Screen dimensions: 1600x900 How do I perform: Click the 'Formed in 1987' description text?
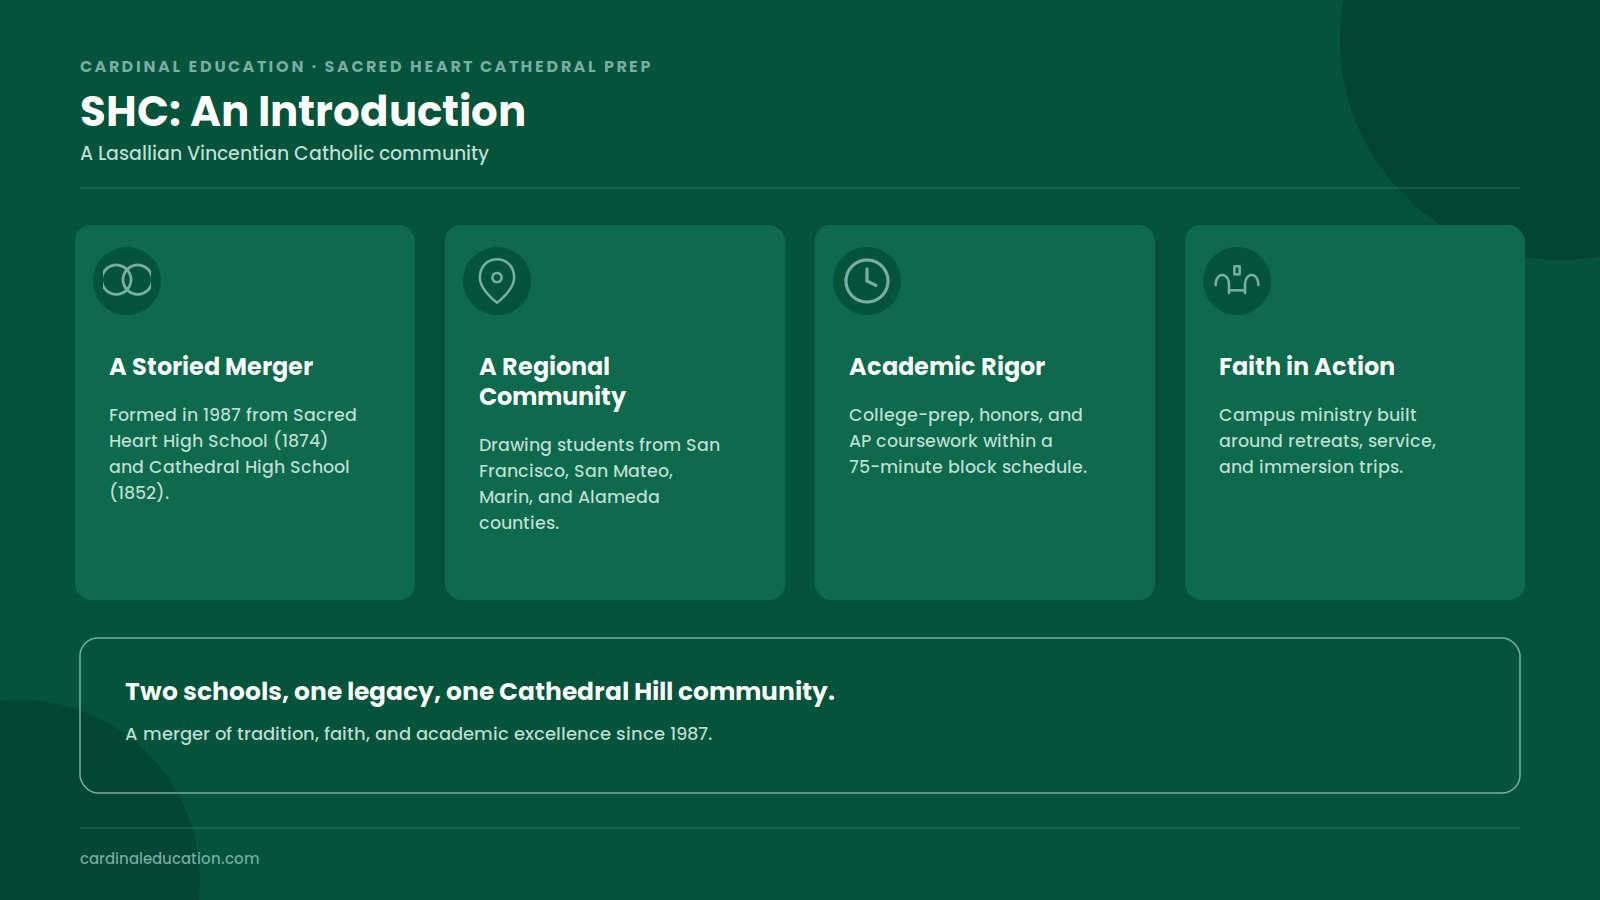pyautogui.click(x=233, y=453)
